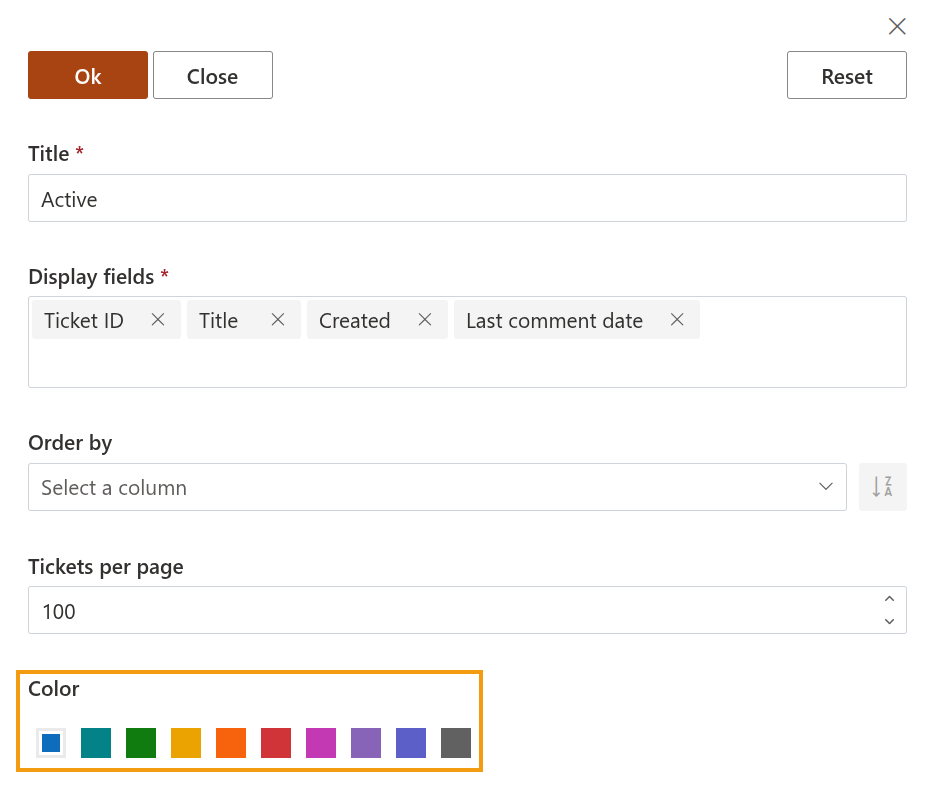Viewport: 936px width, 795px height.
Task: Remove the Last comment date tag
Action: pos(676,320)
